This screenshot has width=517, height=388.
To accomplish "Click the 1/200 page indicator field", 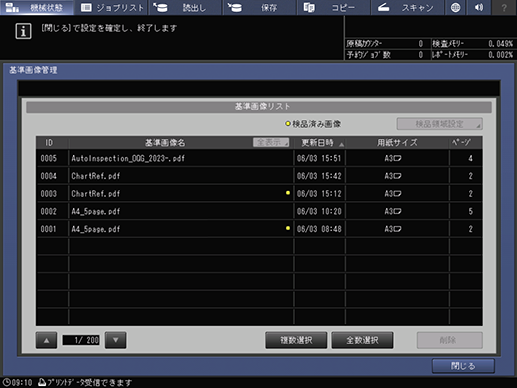I will pyautogui.click(x=81, y=340).
